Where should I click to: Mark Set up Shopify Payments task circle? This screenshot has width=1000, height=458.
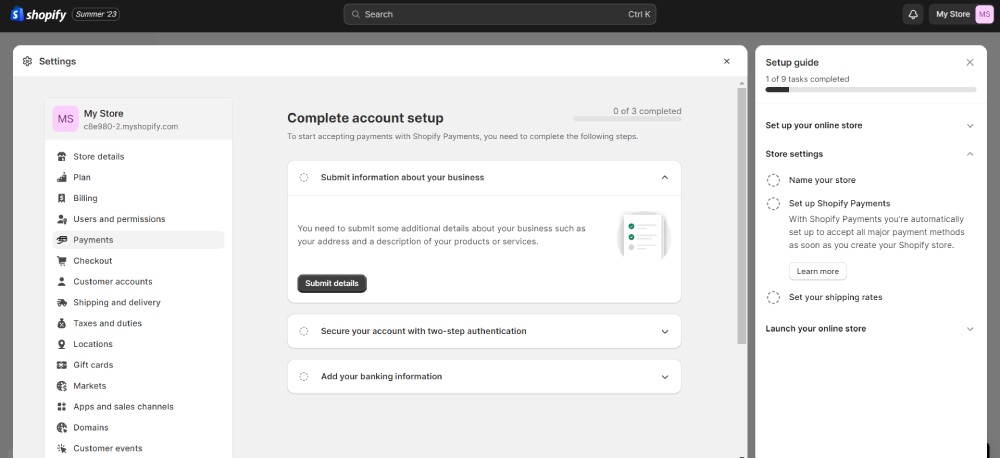(773, 204)
